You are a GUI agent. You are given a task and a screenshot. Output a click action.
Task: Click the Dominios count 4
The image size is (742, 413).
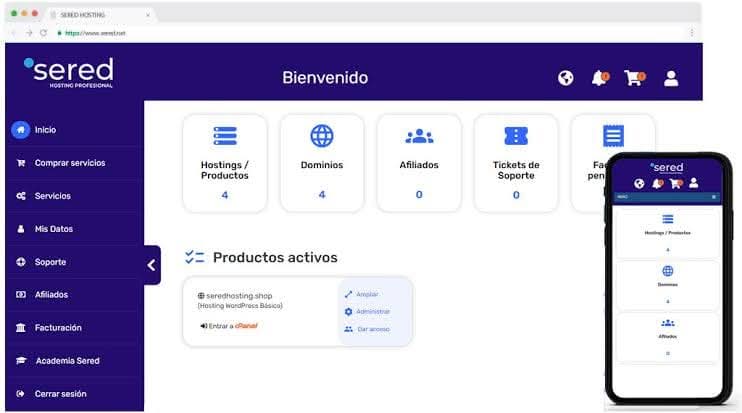(x=322, y=194)
